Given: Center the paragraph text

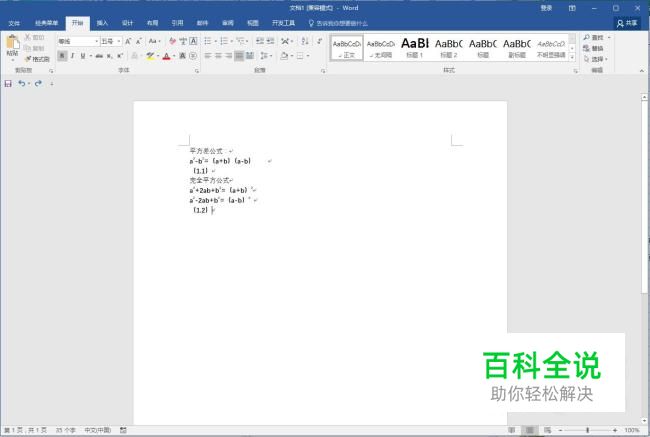Looking at the screenshot, I should (218, 56).
